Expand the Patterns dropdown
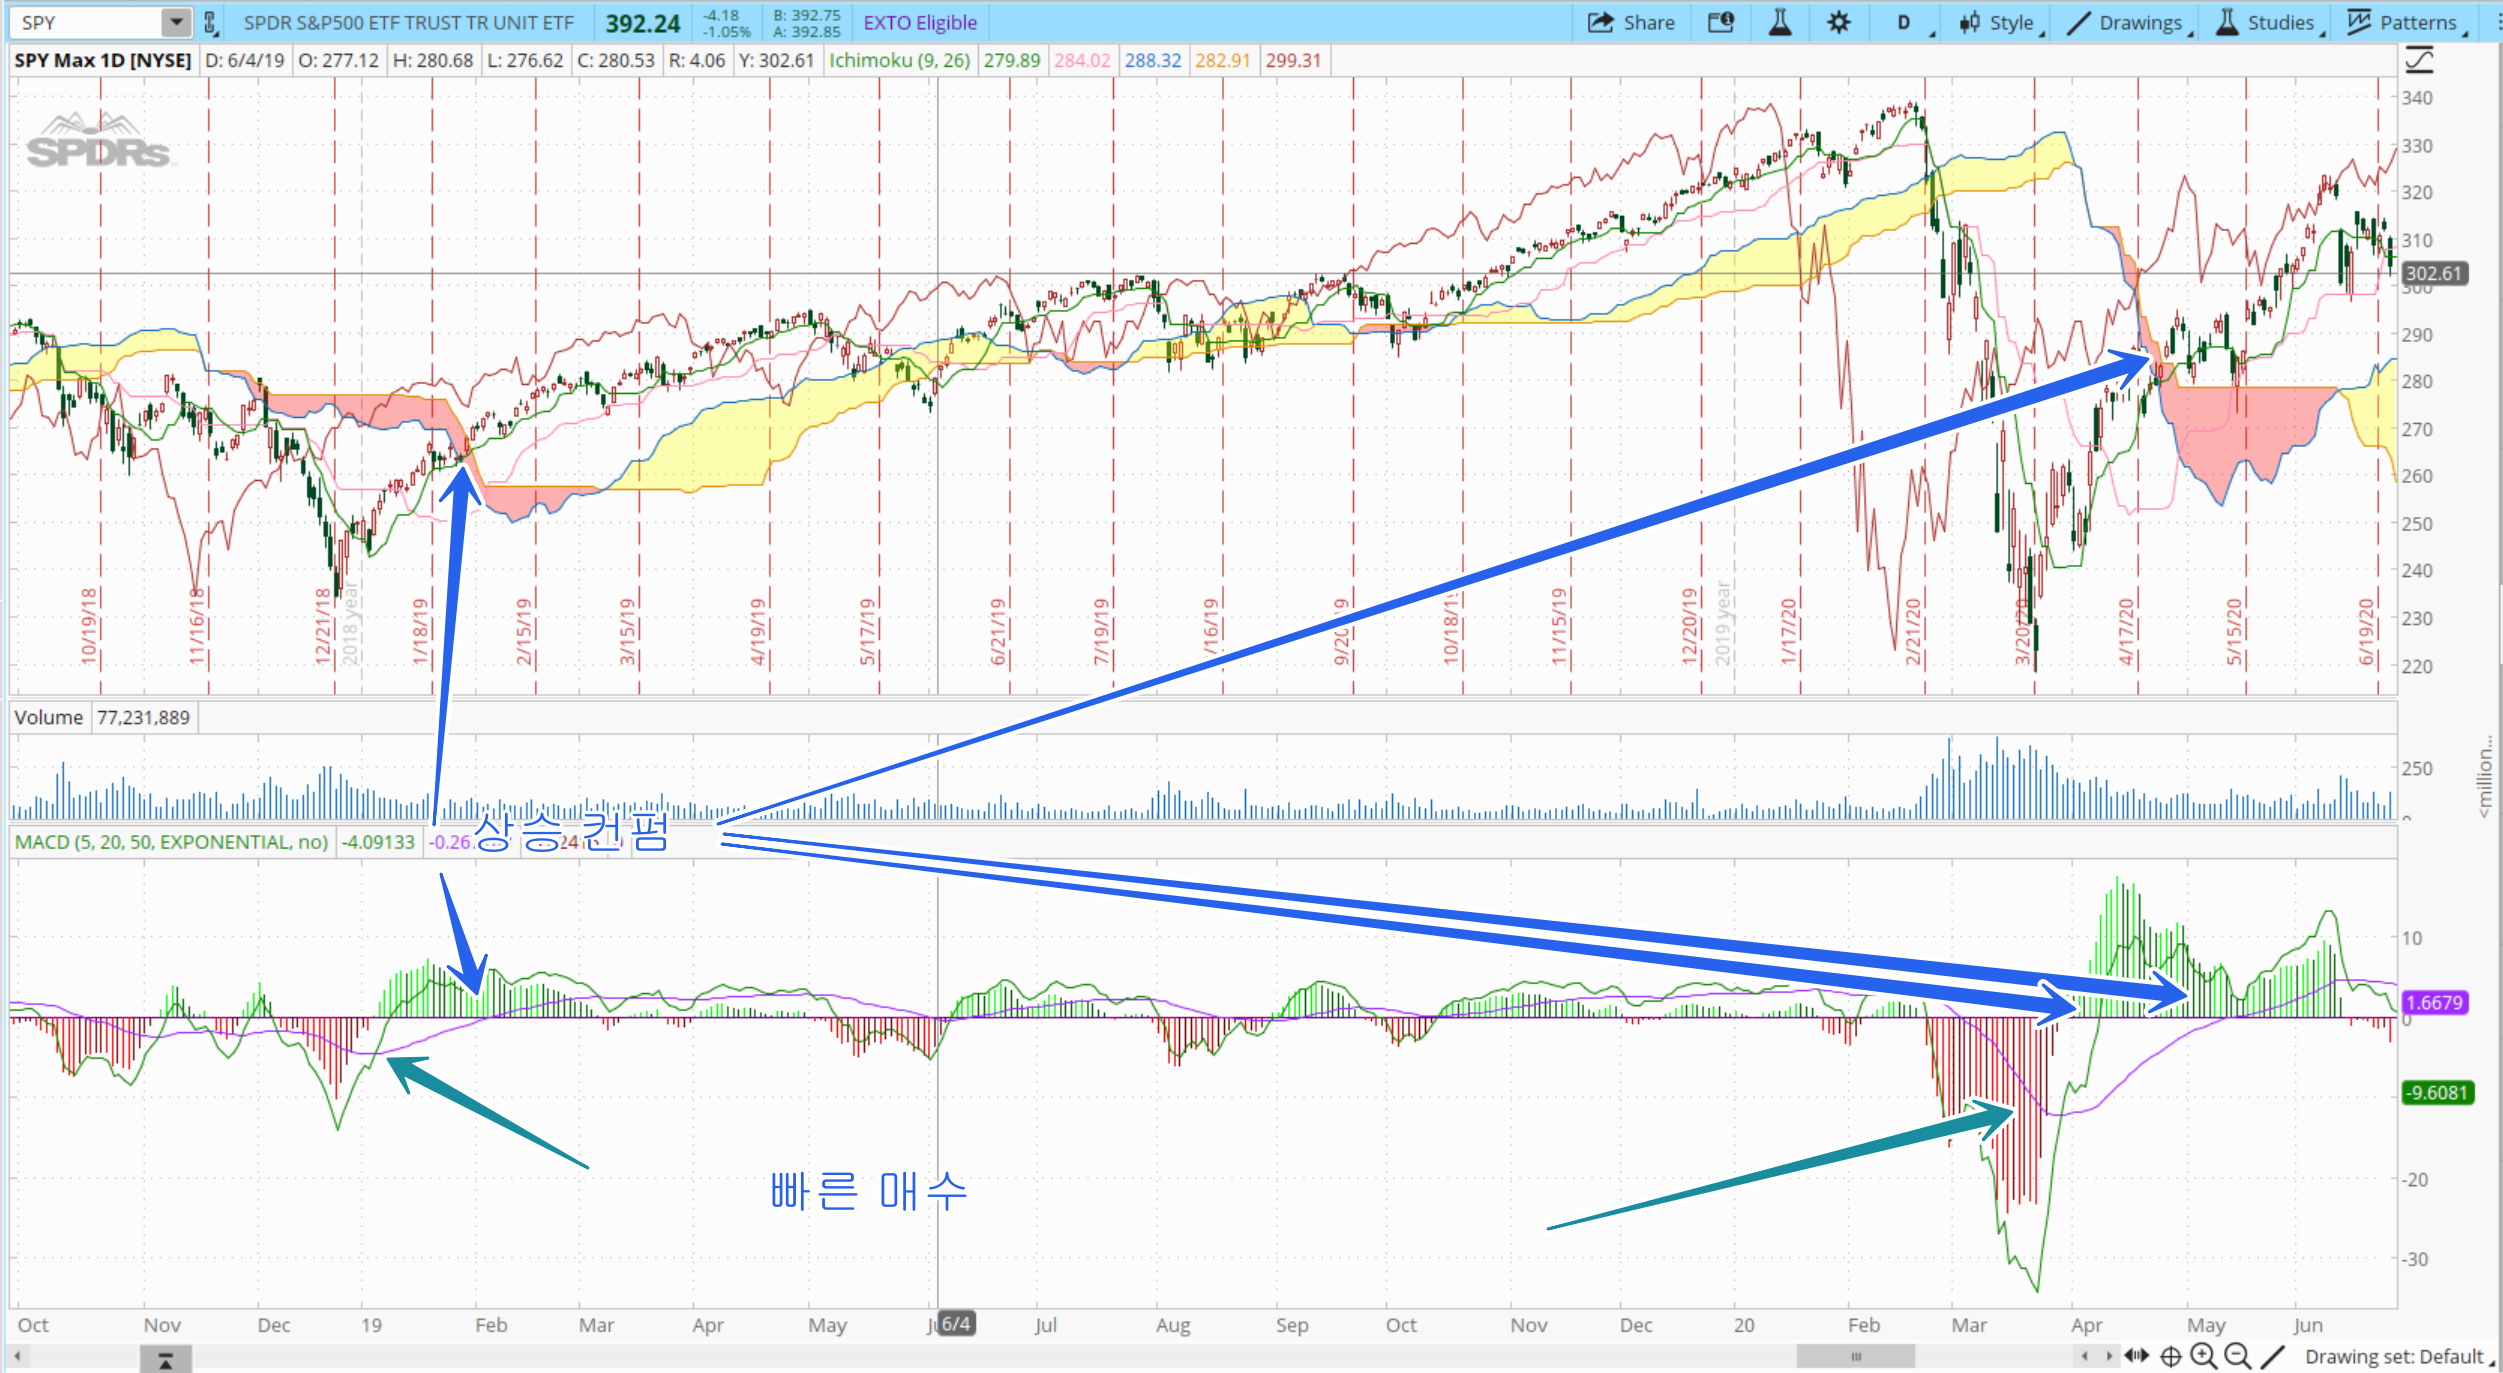The height and width of the screenshot is (1373, 2503). point(2403,22)
